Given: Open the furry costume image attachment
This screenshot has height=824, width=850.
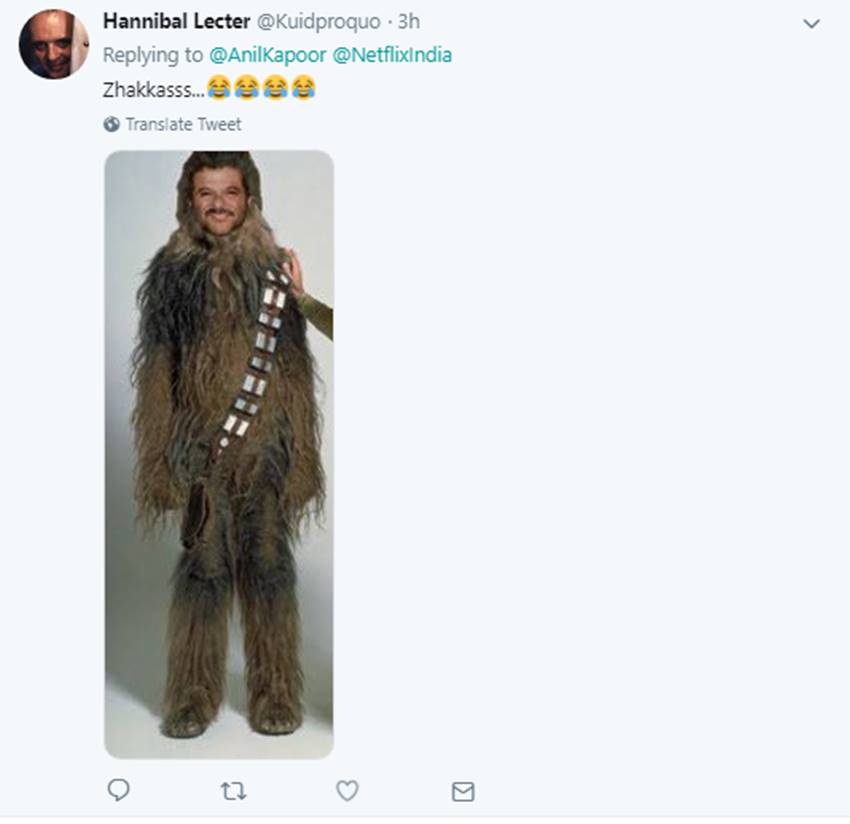Looking at the screenshot, I should click(219, 454).
